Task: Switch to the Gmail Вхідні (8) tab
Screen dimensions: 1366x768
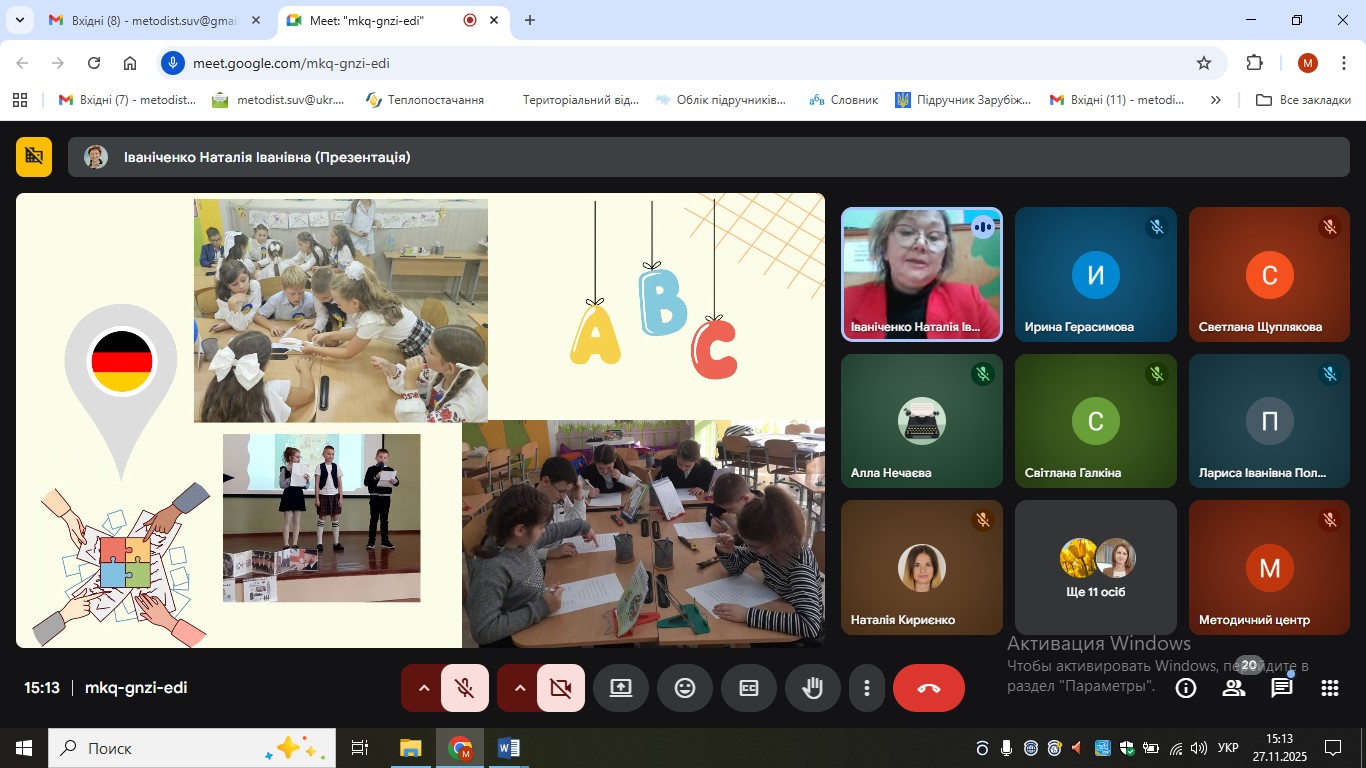Action: coord(155,20)
